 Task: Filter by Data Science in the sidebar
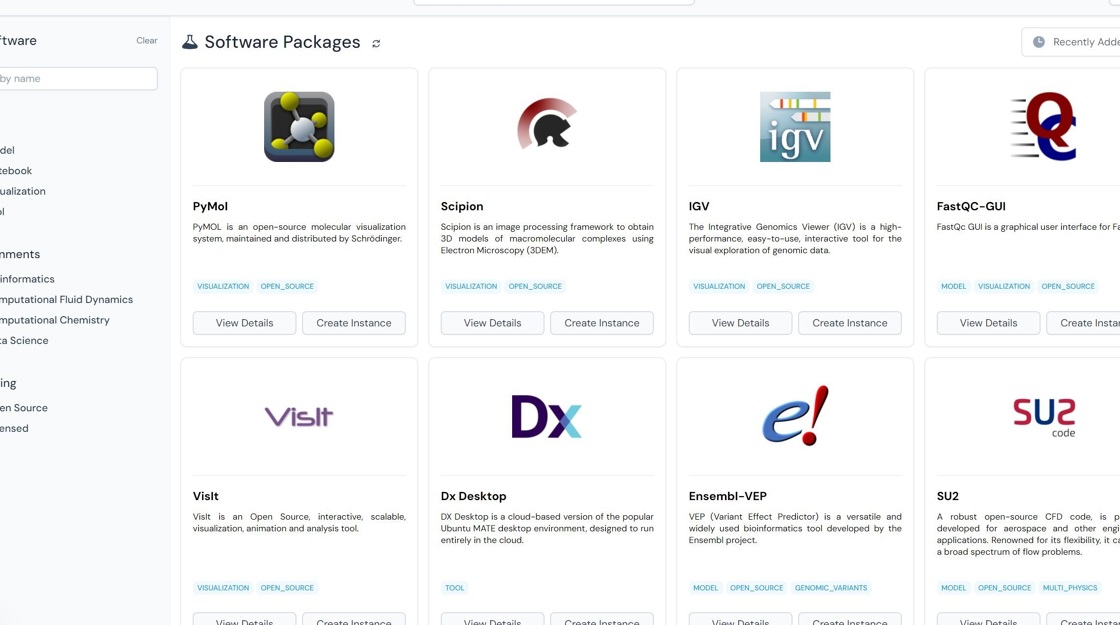pos(24,340)
